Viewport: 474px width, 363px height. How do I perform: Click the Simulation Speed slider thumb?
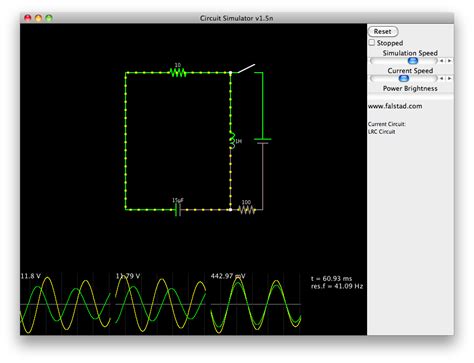click(413, 61)
